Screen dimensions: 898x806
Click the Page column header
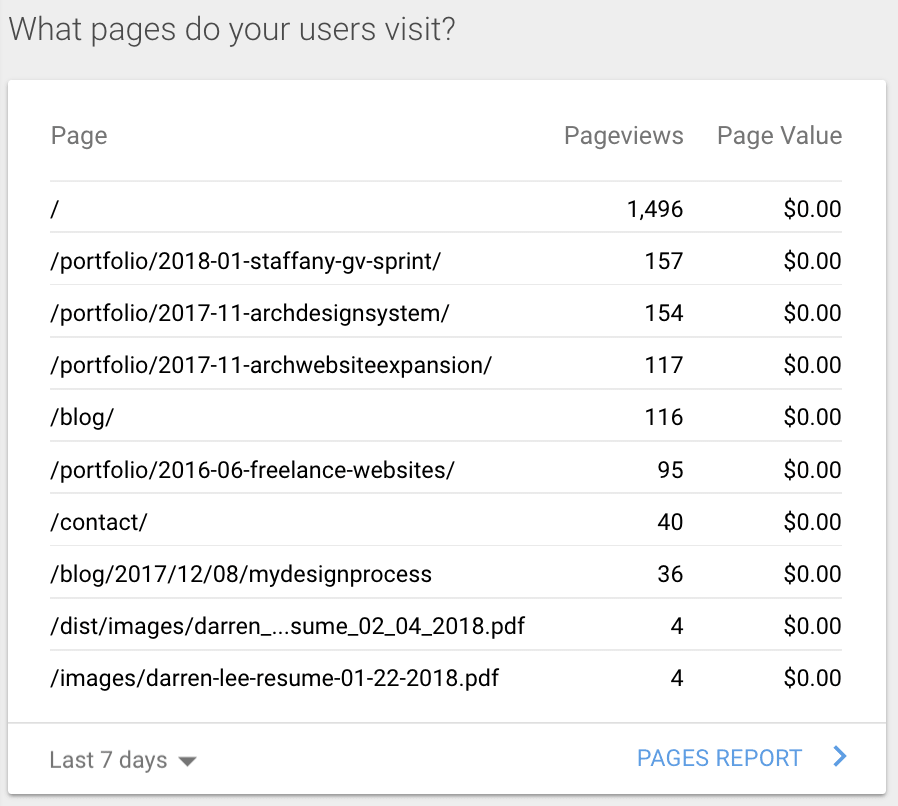point(78,136)
